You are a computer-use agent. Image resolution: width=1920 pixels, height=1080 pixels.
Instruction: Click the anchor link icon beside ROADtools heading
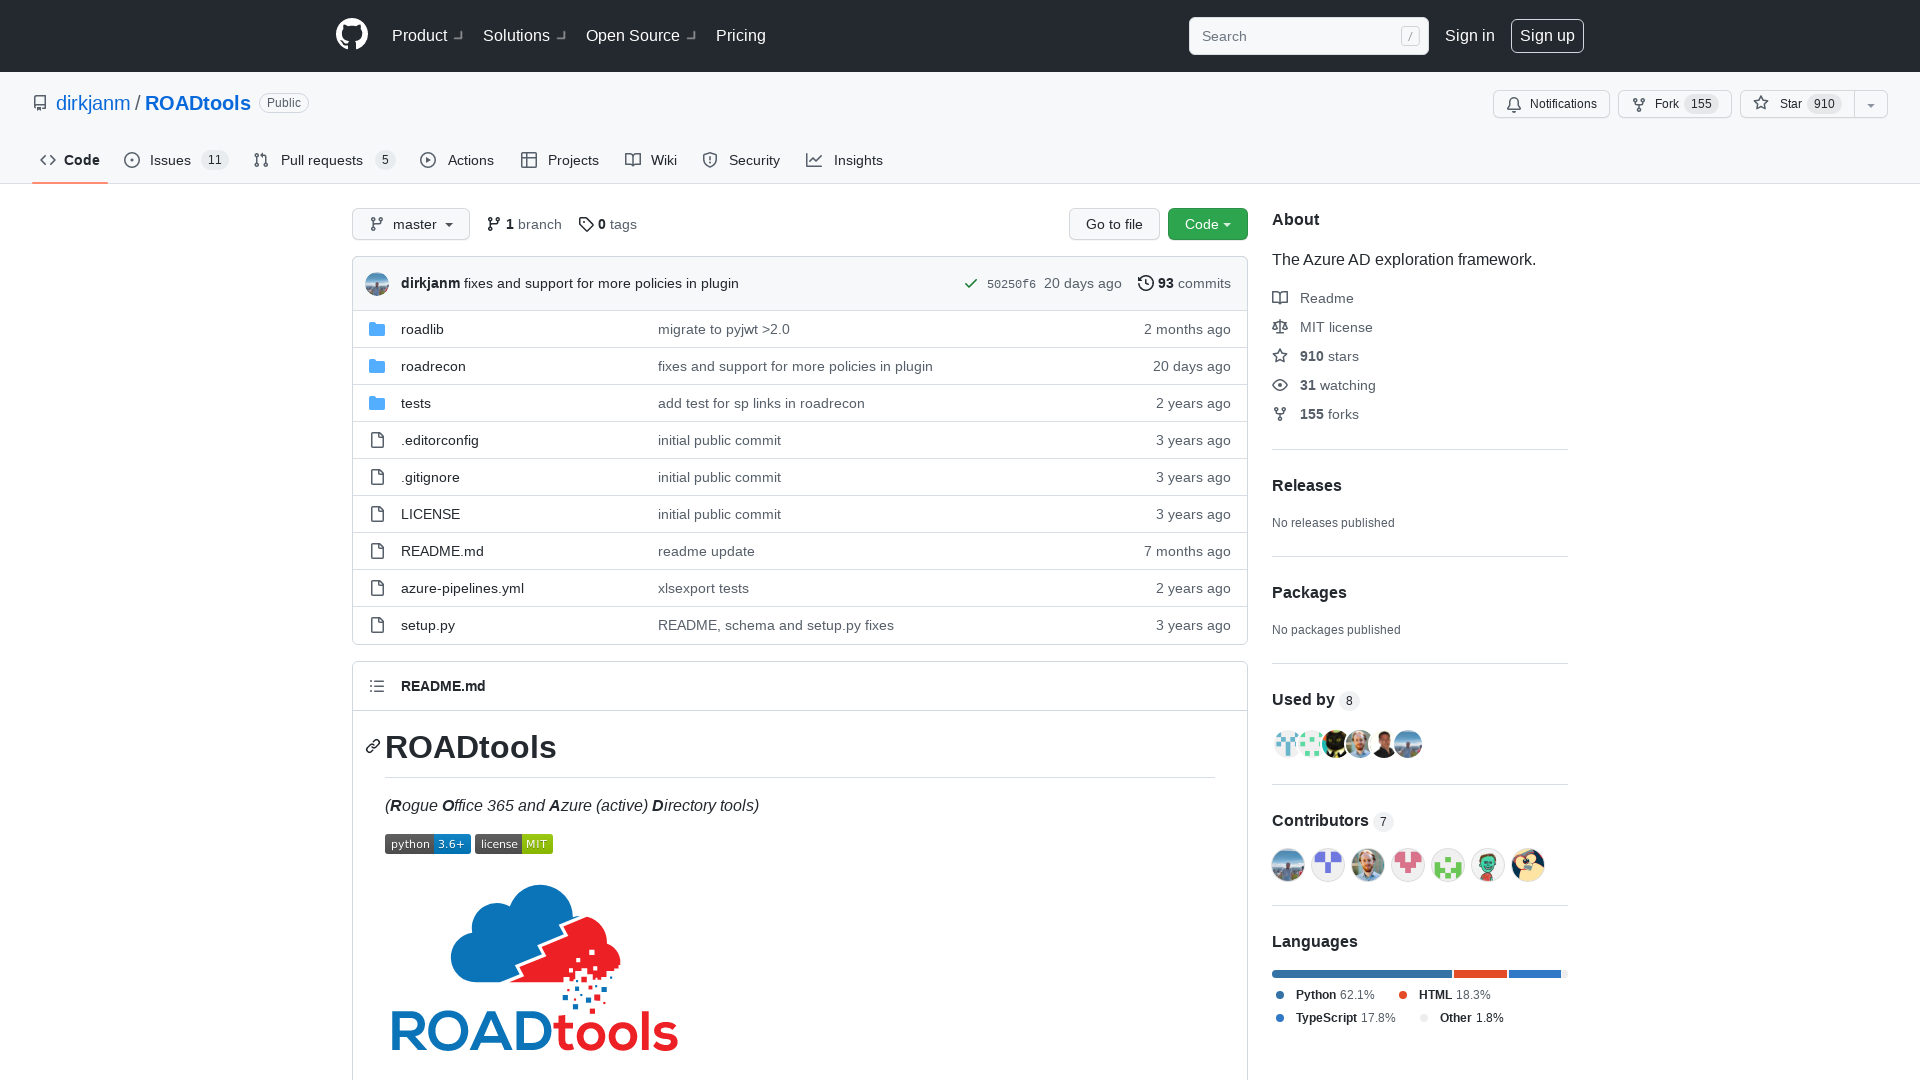[x=373, y=747]
